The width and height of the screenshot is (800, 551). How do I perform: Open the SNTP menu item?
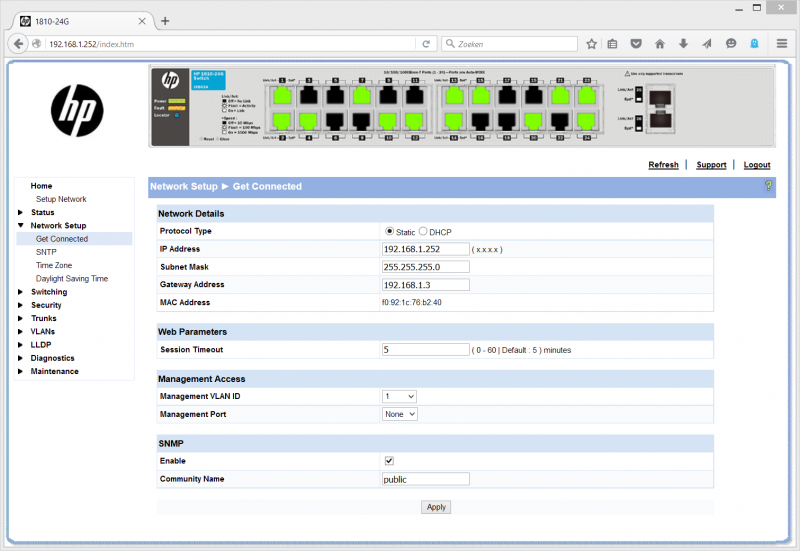46,252
